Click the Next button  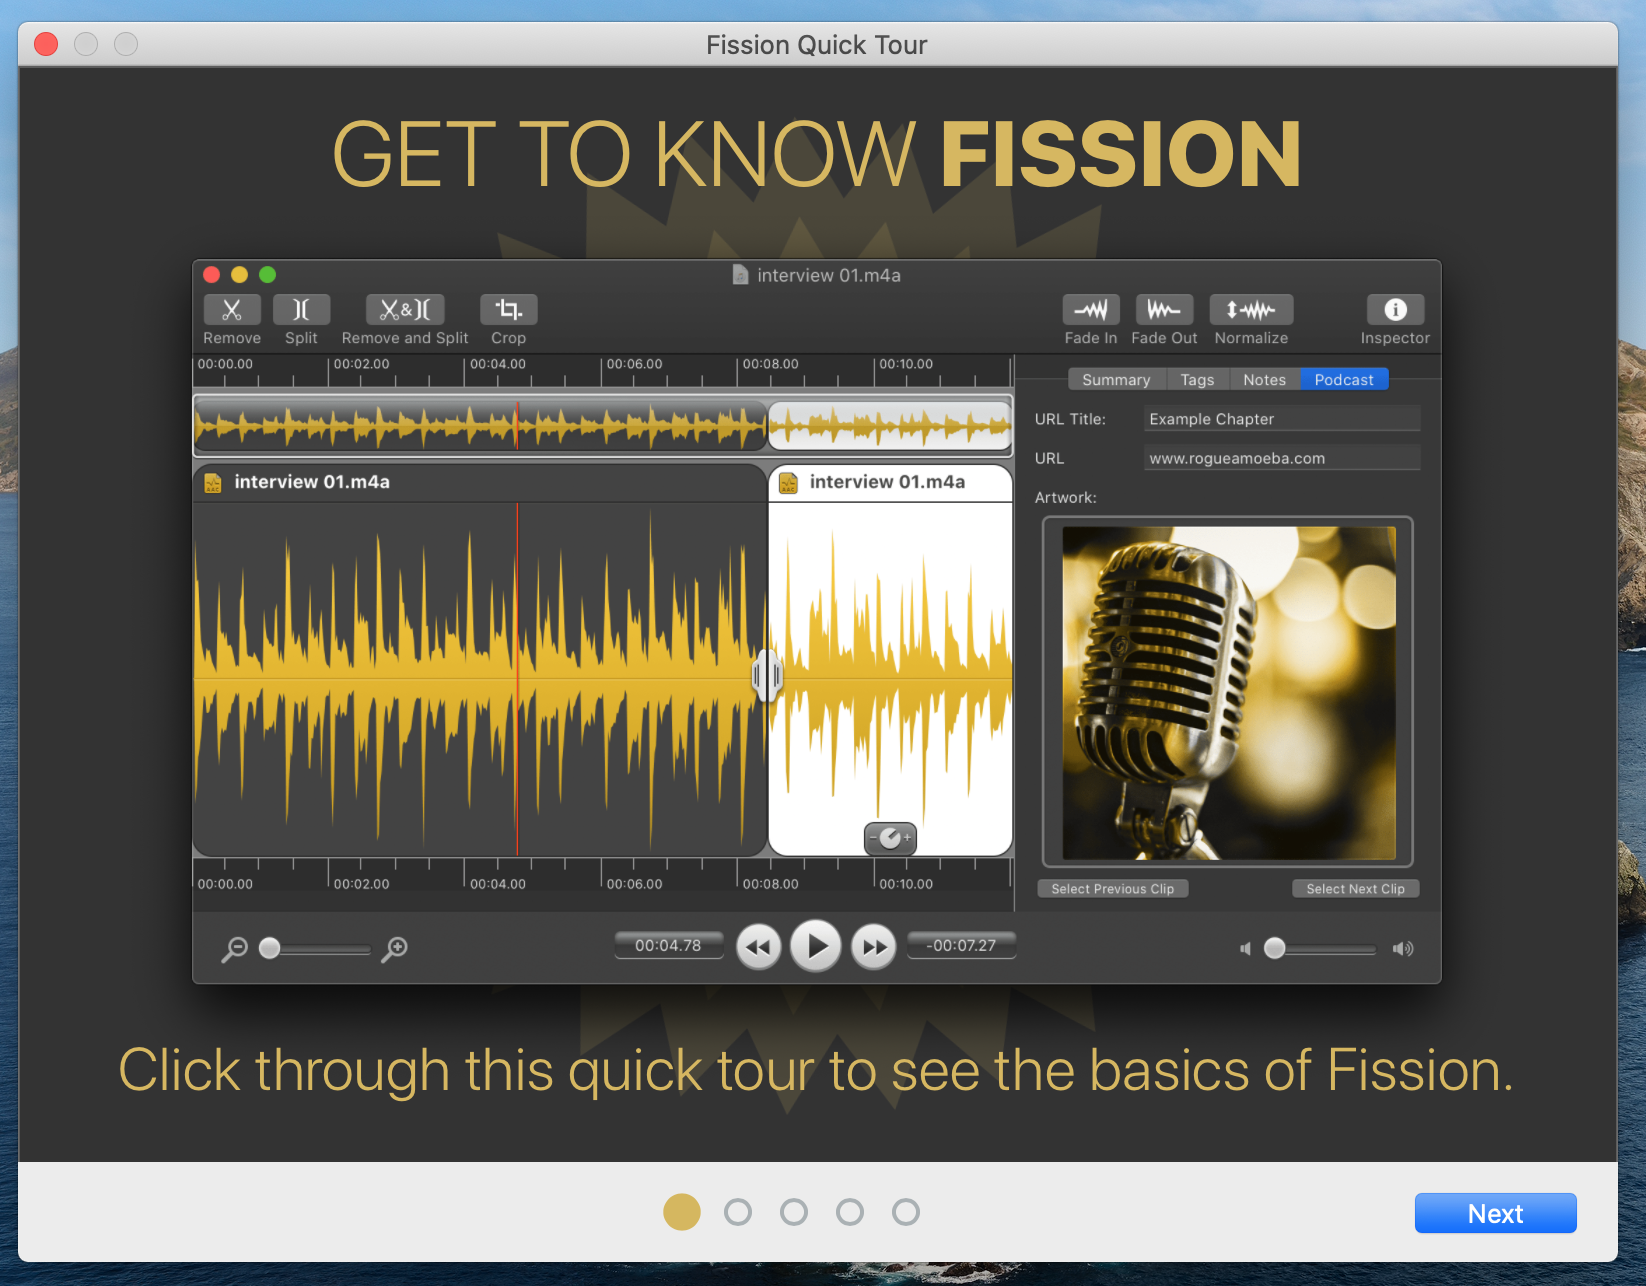(x=1495, y=1213)
